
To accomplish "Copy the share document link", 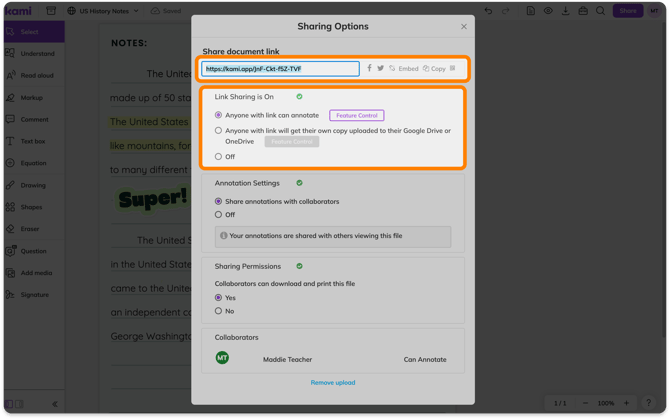I will coord(434,68).
